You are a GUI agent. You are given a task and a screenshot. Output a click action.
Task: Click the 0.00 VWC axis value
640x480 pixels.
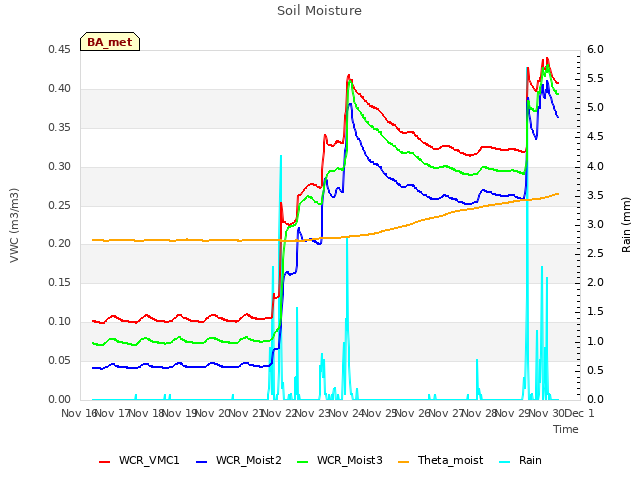60,399
